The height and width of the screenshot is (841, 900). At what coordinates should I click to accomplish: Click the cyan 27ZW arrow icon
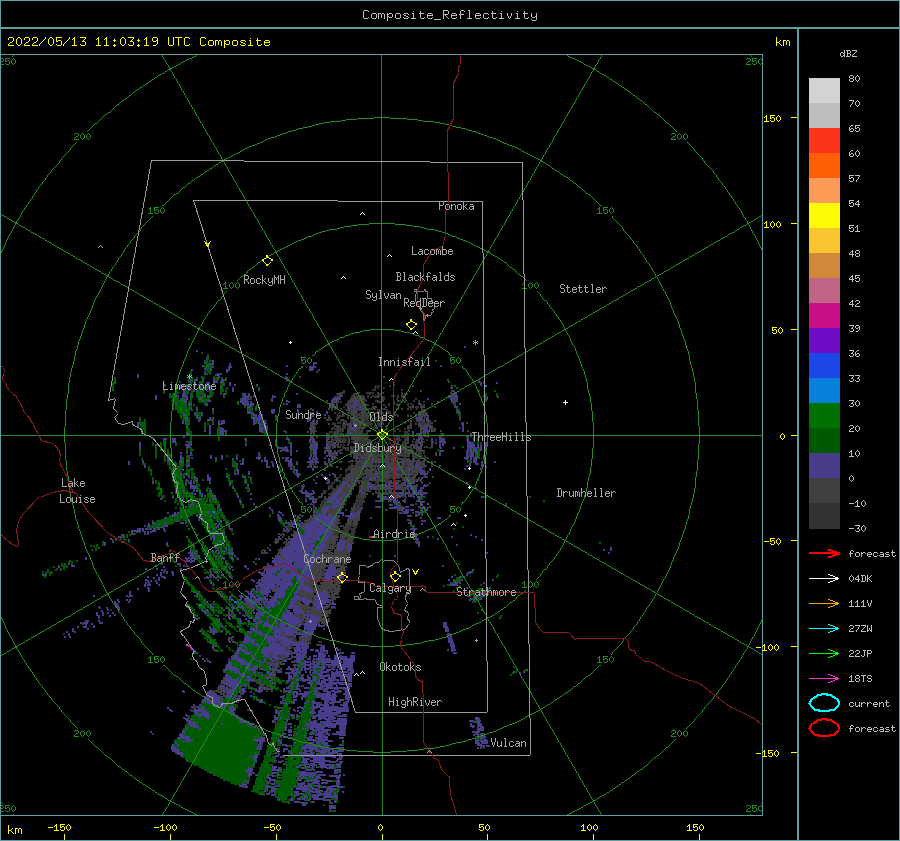coord(824,629)
